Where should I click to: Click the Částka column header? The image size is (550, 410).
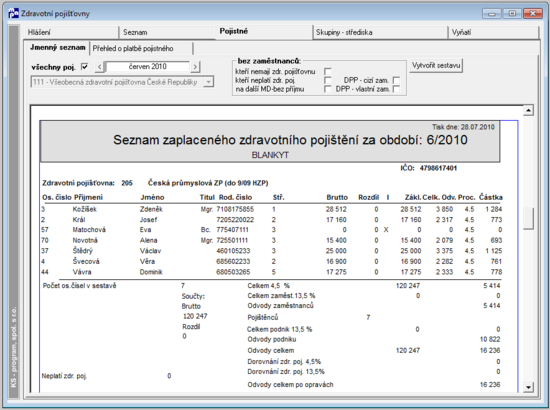pyautogui.click(x=491, y=197)
